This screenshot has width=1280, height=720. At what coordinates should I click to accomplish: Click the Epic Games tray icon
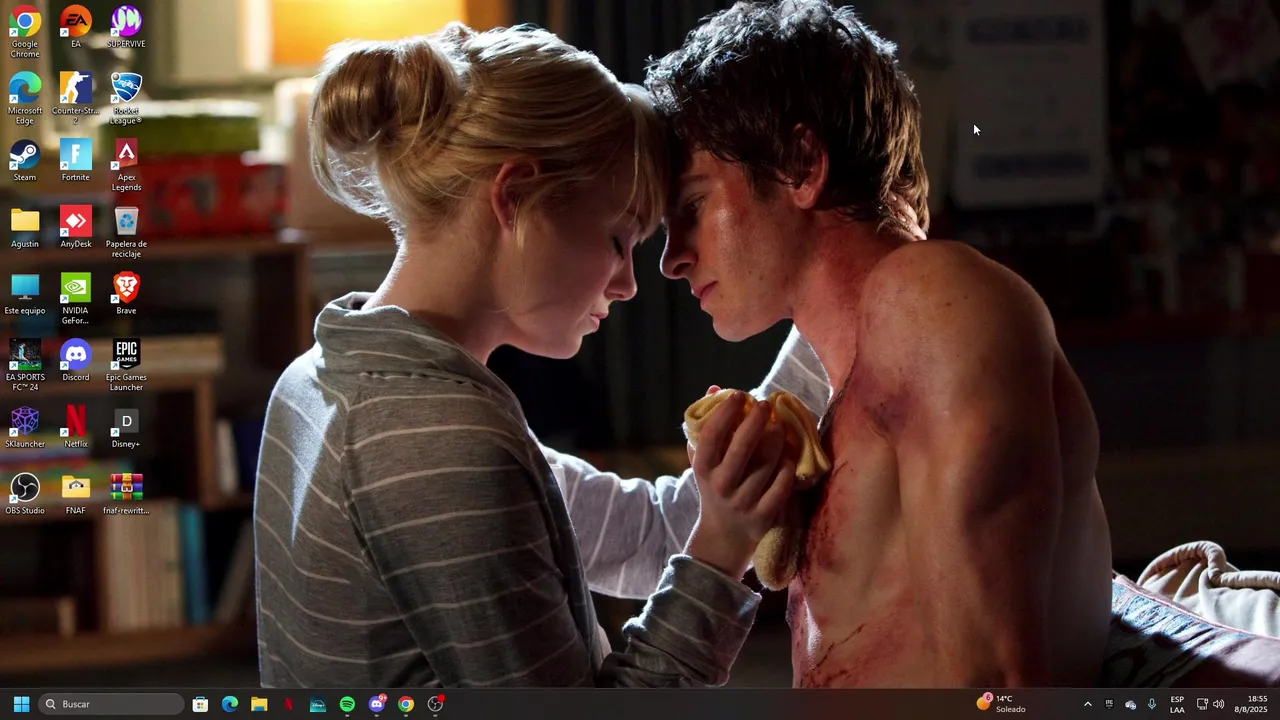[1109, 704]
